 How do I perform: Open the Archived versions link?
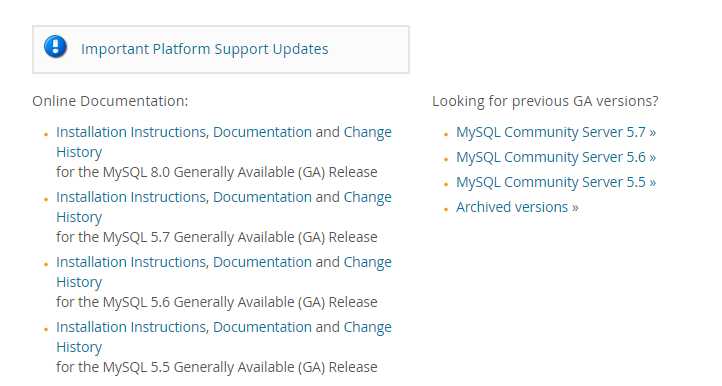[x=517, y=207]
